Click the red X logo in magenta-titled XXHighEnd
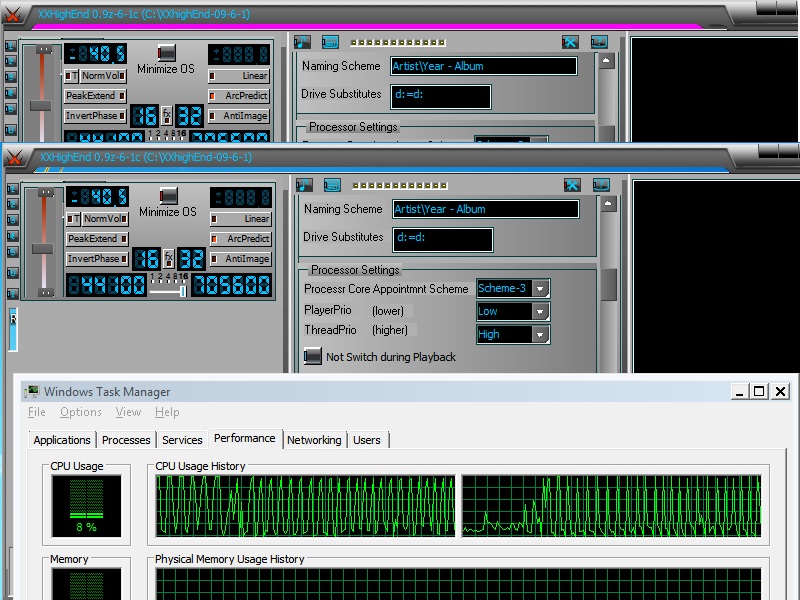Image resolution: width=800 pixels, height=600 pixels. (13, 15)
